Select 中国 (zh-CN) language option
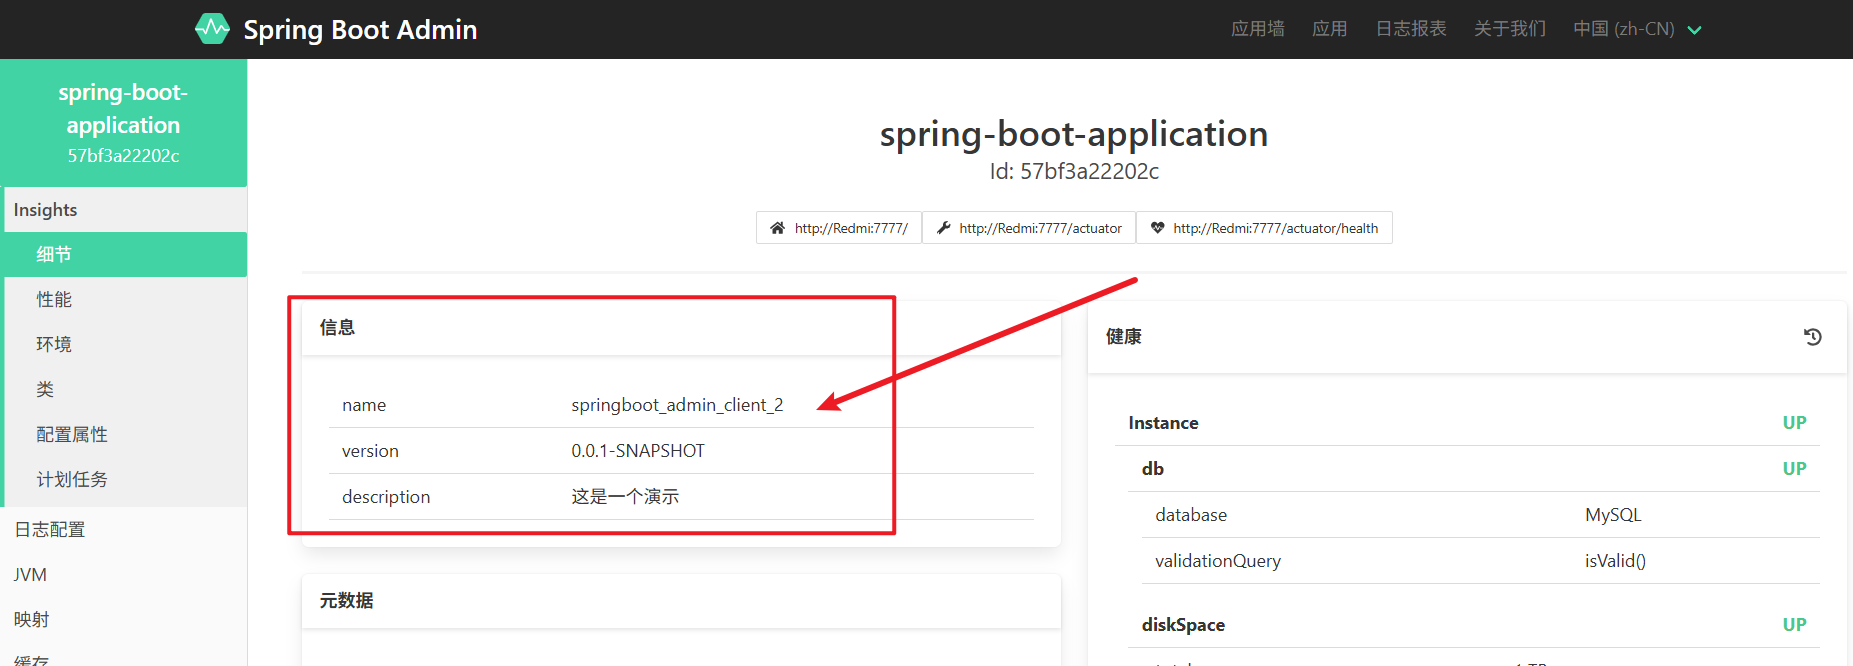 click(1623, 29)
